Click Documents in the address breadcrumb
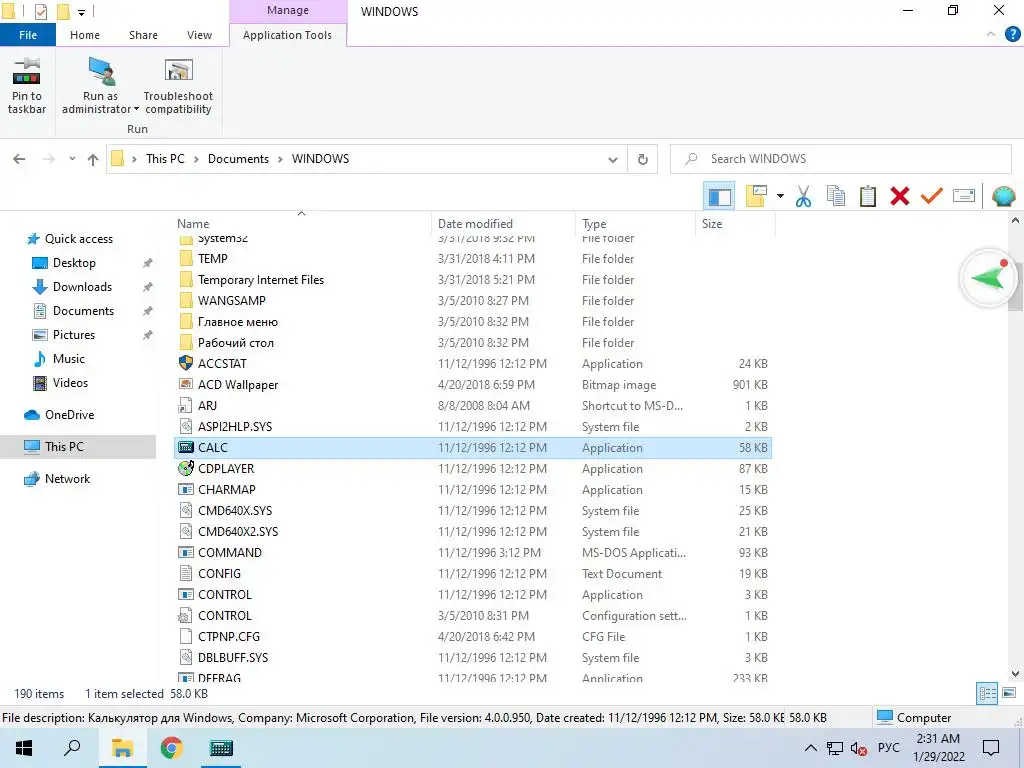 pos(238,159)
